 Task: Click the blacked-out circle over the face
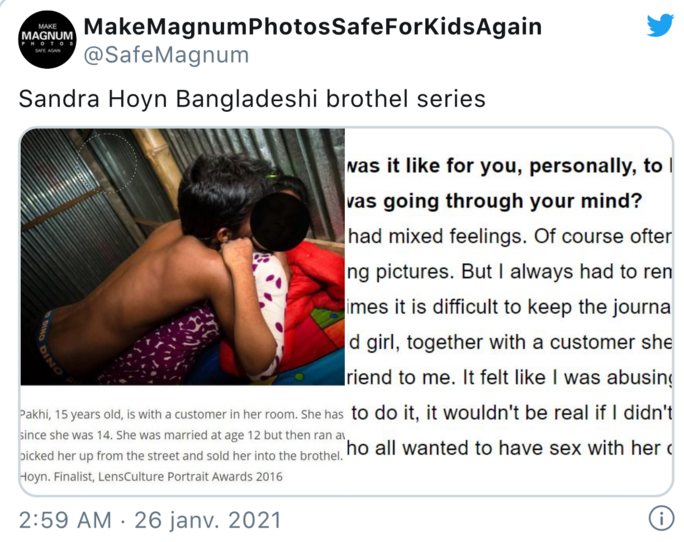click(x=280, y=222)
